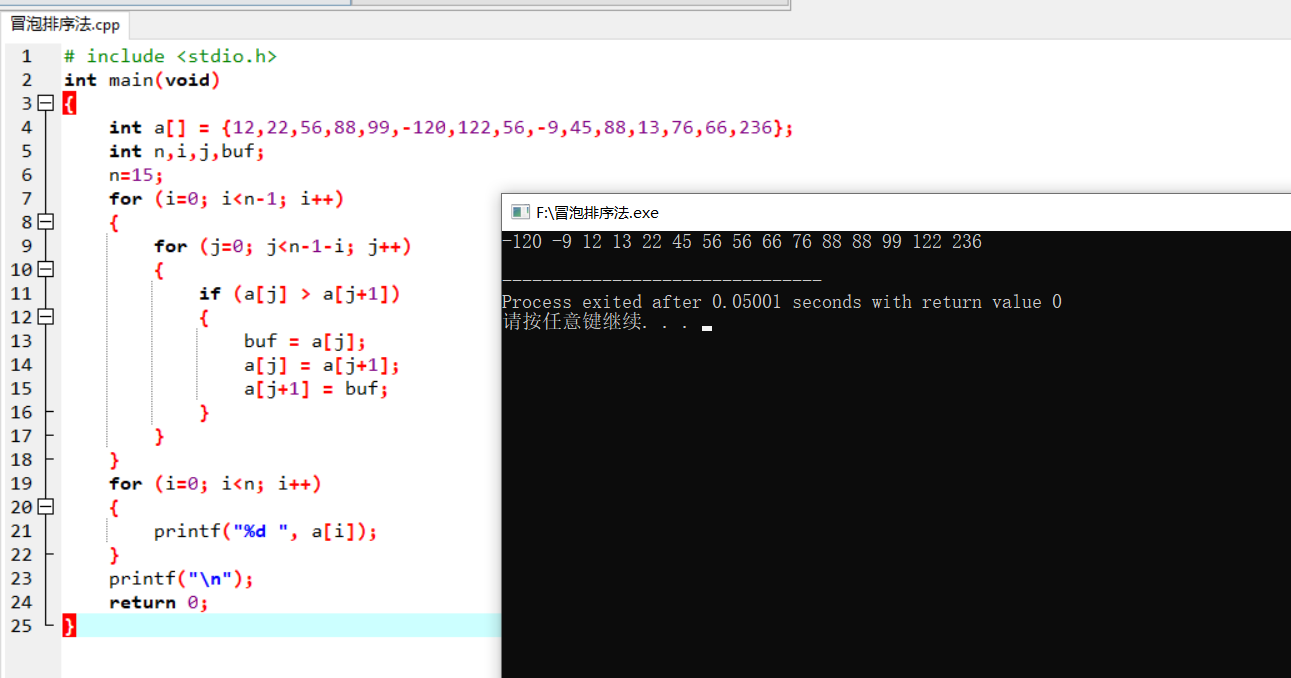
Task: Click the 'for (j=0; j<n-1-i; j++)' line
Action: tap(282, 246)
